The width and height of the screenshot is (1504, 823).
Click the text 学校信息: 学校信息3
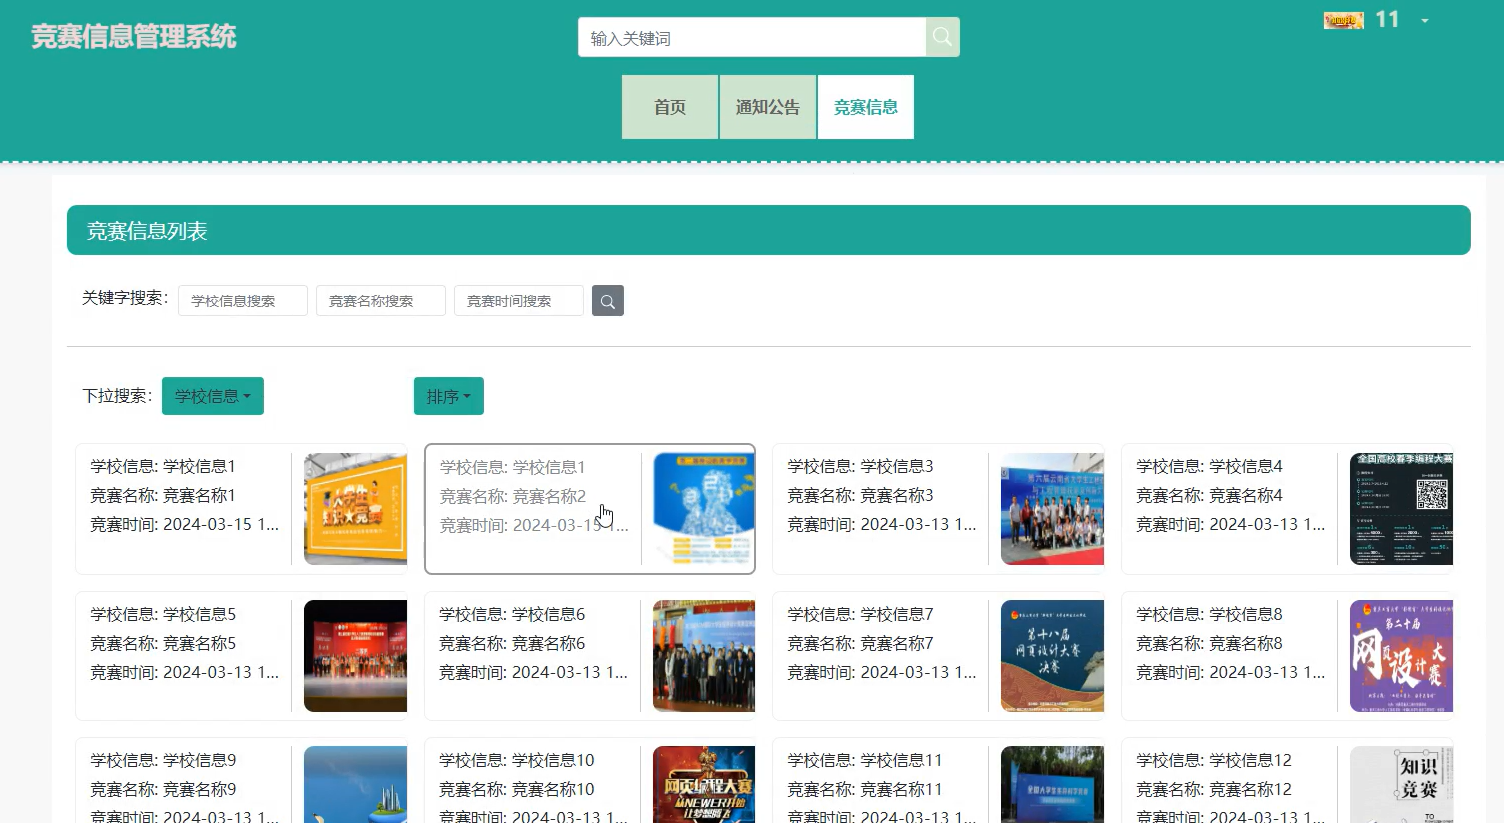(860, 466)
